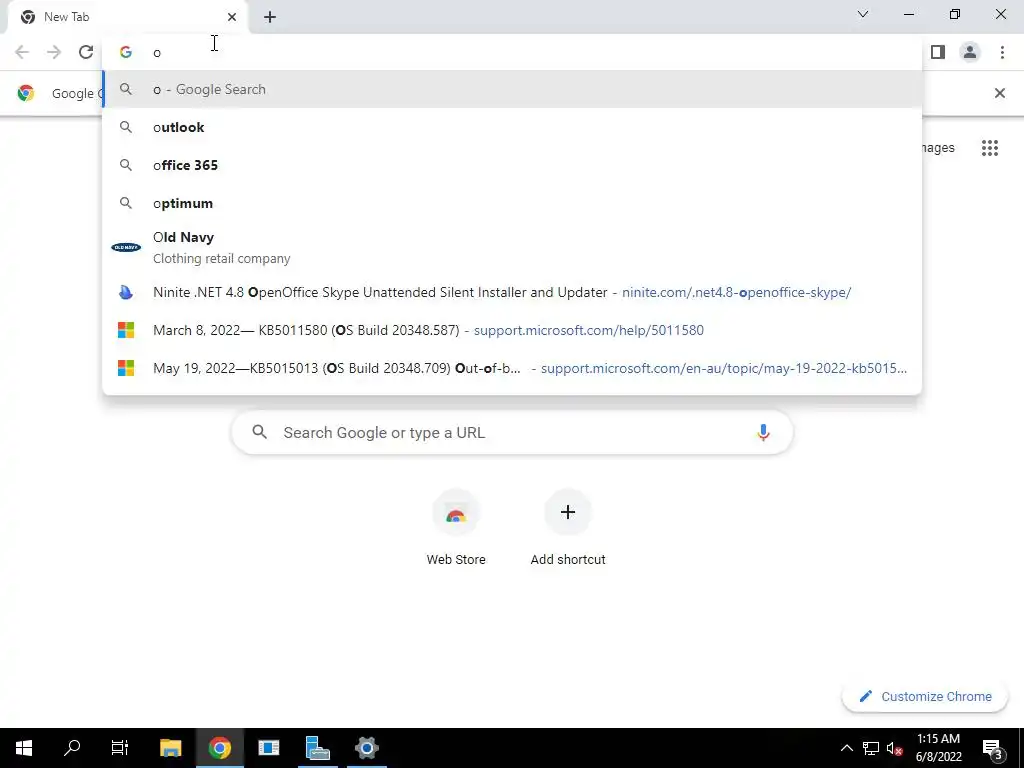Click the magnifier beside outlook suggestion
Image resolution: width=1024 pixels, height=768 pixels.
[125, 127]
